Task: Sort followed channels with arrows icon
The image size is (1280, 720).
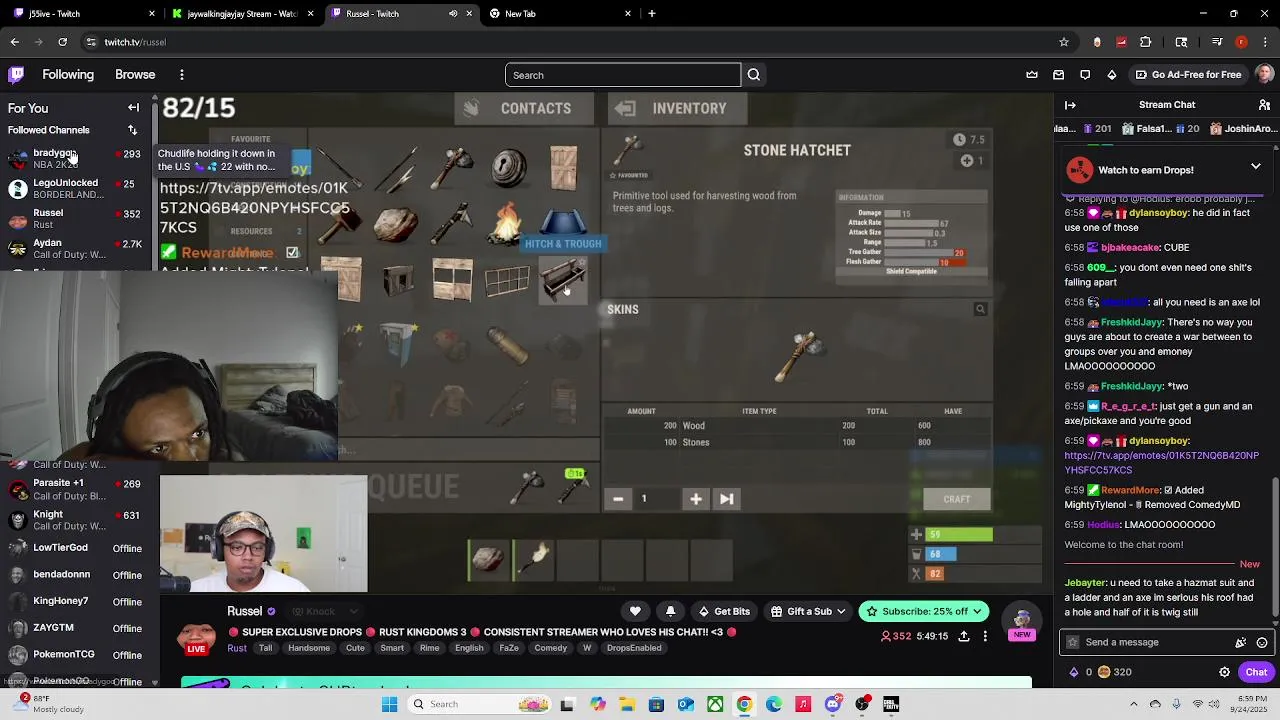Action: click(x=132, y=130)
